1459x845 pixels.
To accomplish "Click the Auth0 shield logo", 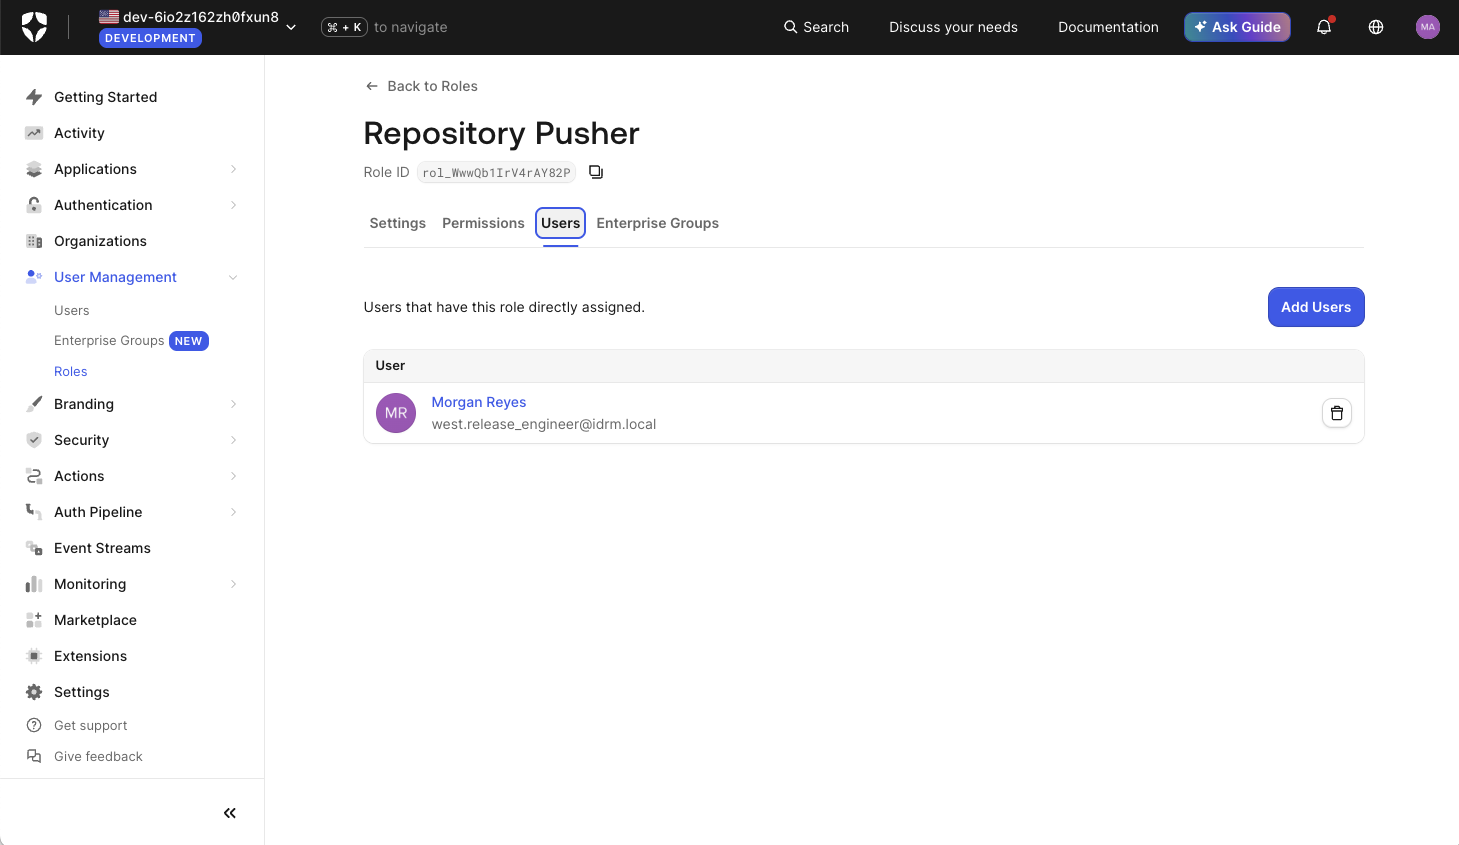I will point(34,27).
